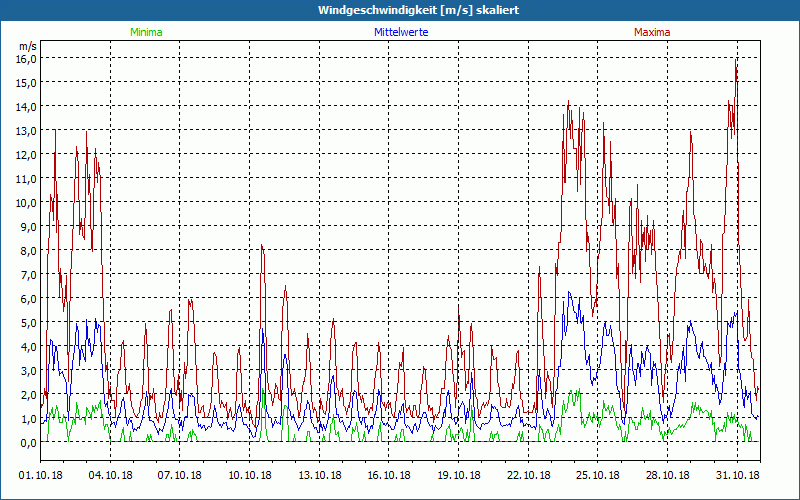Click the 9,0 y-axis value
This screenshot has width=800, height=500.
(x=30, y=226)
